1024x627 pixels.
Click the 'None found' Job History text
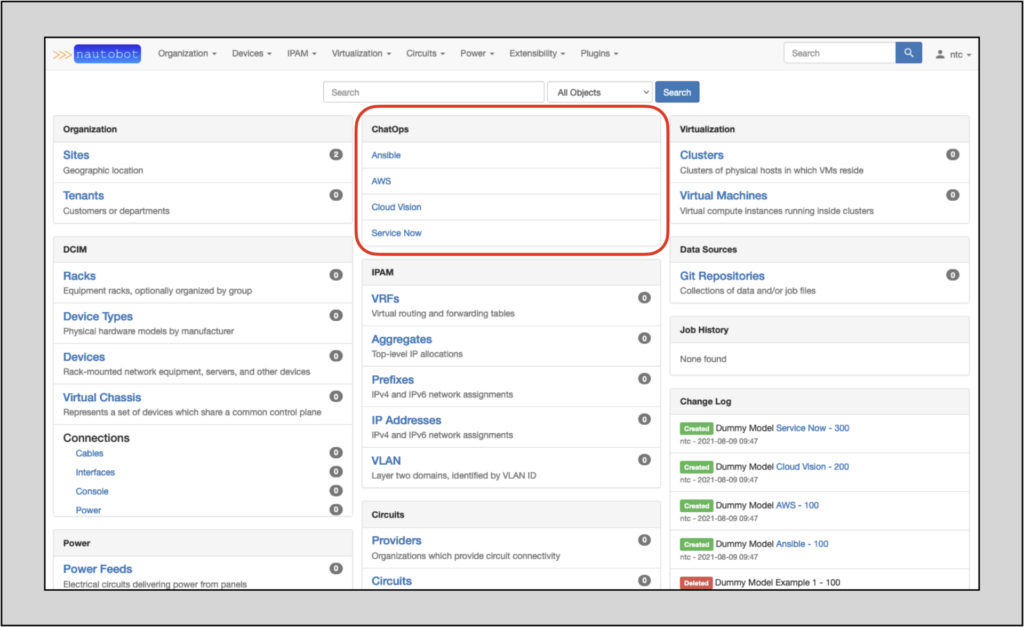pyautogui.click(x=703, y=359)
